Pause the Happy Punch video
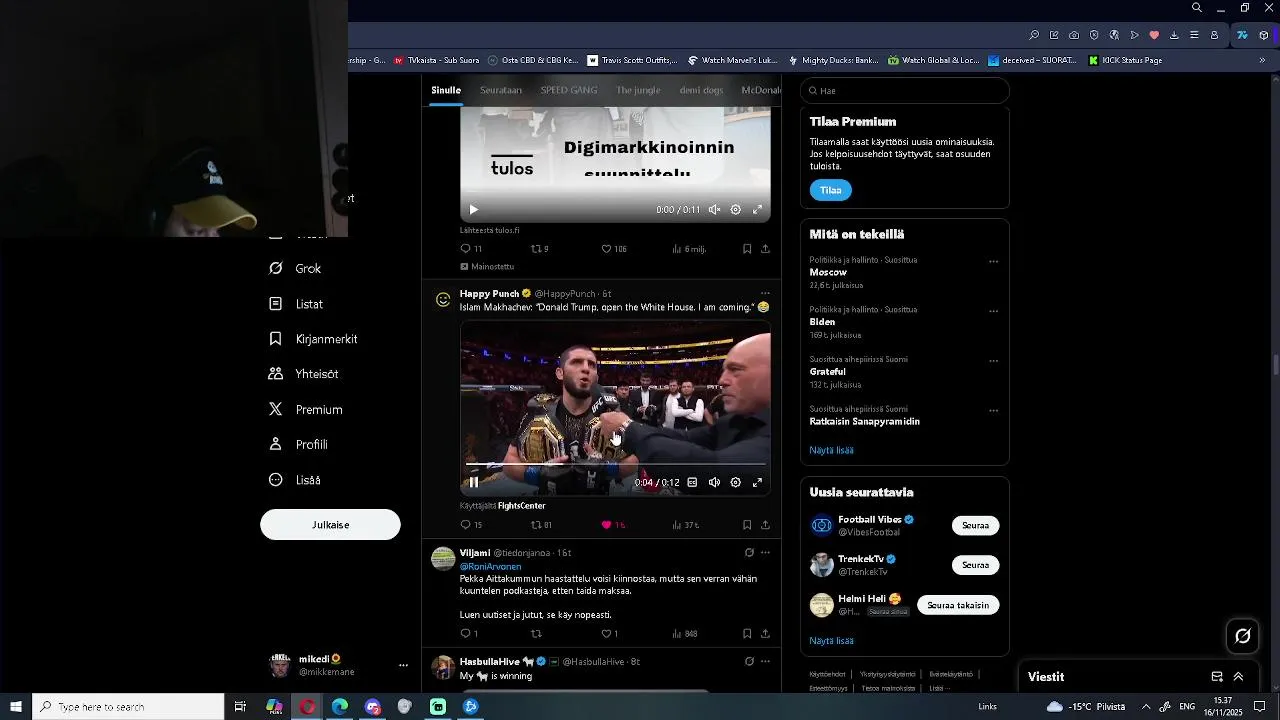1280x720 pixels. coord(474,482)
